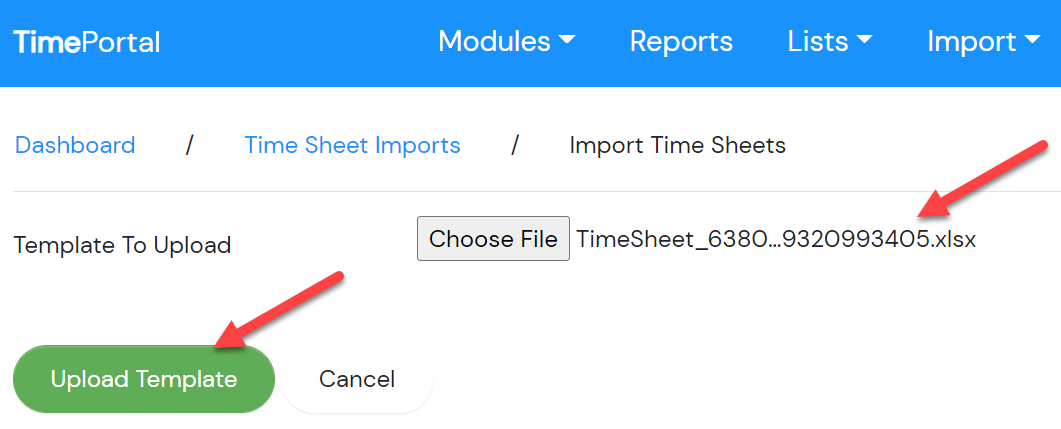
Task: Click the slash separator after Dashboard
Action: [x=190, y=145]
